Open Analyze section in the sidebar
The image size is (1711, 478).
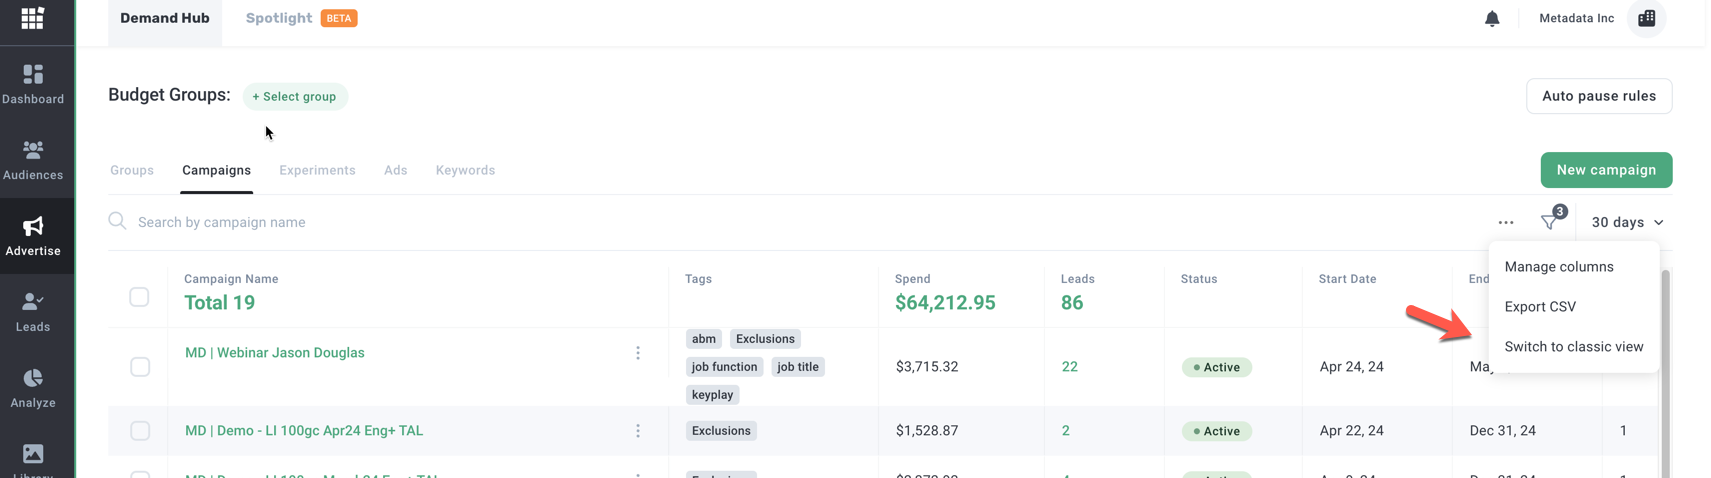pyautogui.click(x=33, y=388)
